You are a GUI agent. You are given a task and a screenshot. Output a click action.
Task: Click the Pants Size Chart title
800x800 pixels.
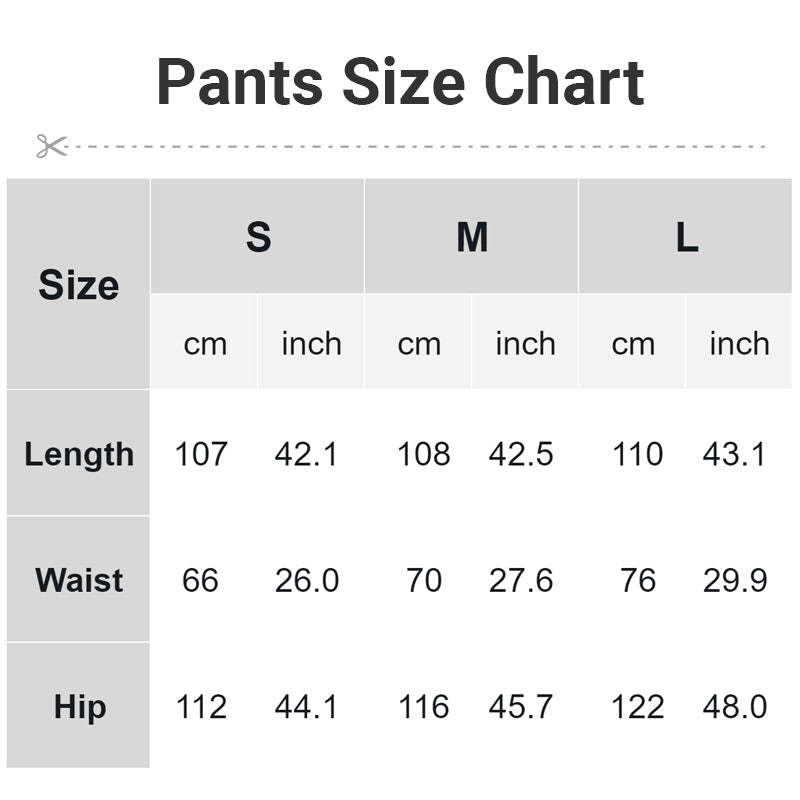[400, 82]
